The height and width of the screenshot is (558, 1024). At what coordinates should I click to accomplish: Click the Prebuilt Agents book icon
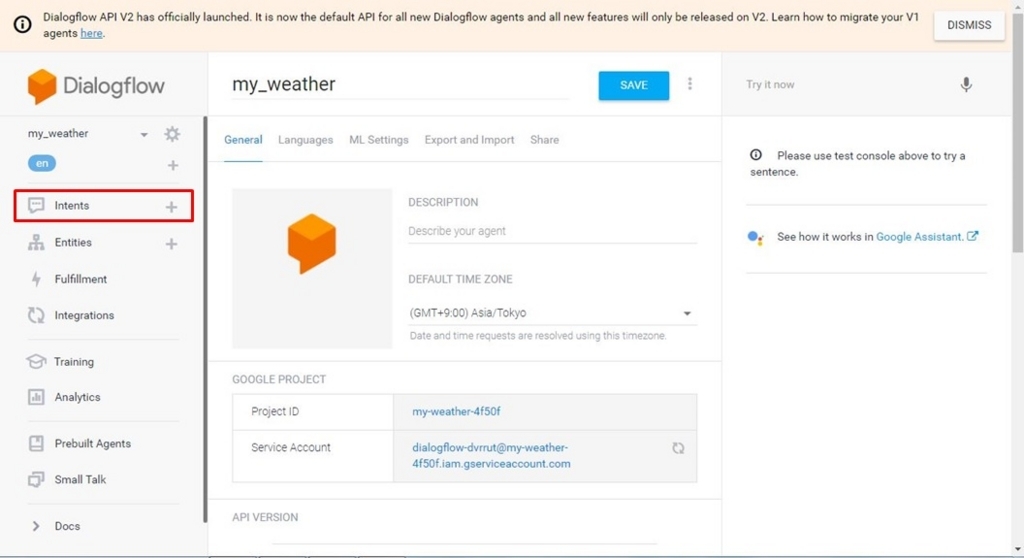click(36, 443)
